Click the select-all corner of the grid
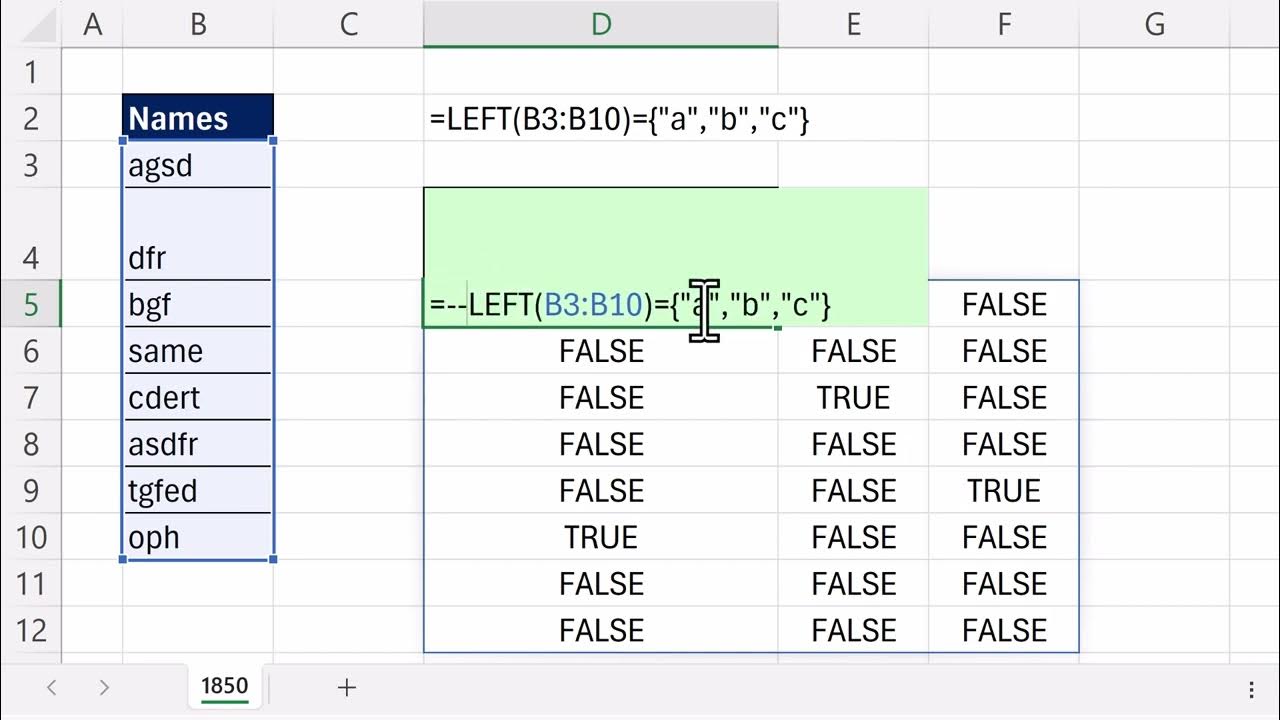1280x720 pixels. (x=30, y=24)
